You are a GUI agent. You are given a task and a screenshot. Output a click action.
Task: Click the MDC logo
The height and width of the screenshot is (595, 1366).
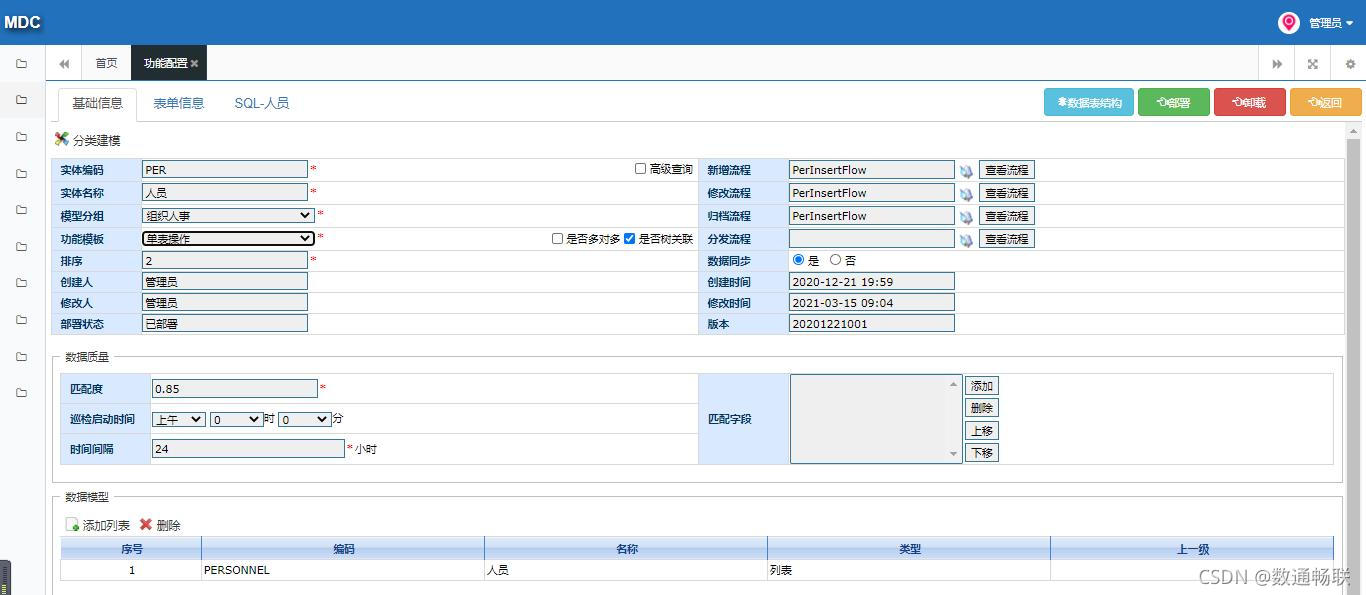click(x=22, y=22)
